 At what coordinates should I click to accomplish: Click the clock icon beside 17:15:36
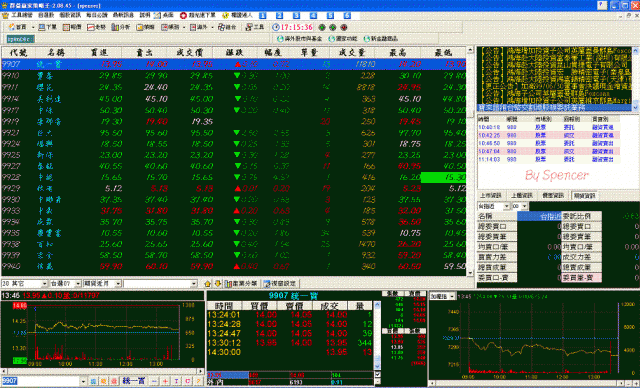coord(276,27)
